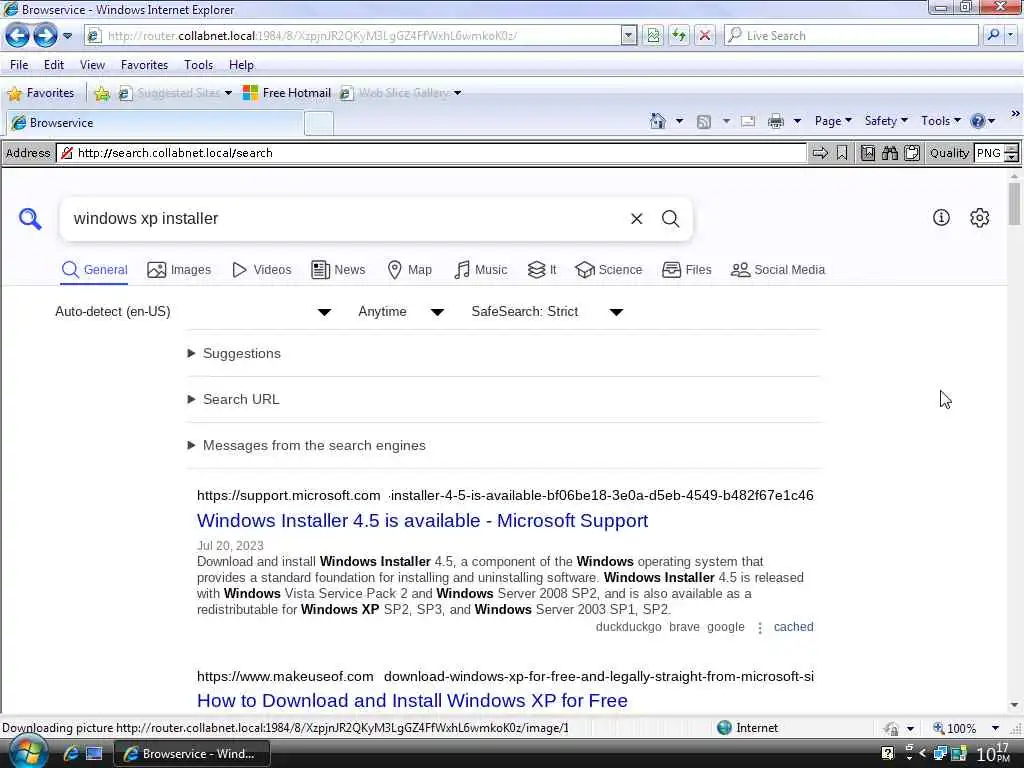Viewport: 1024px width, 768px height.
Task: Open the Anytime time range dropdown
Action: pos(401,312)
